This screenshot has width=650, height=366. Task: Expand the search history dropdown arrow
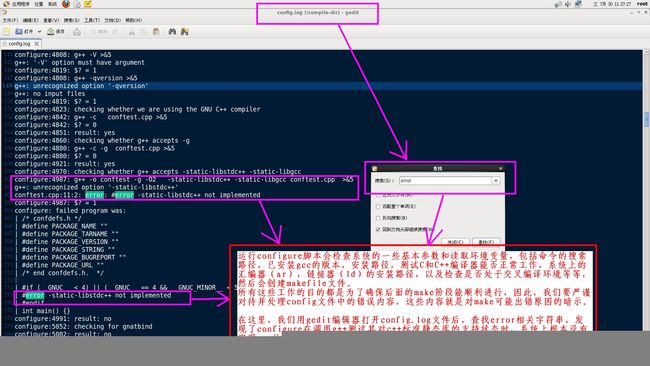pos(496,181)
